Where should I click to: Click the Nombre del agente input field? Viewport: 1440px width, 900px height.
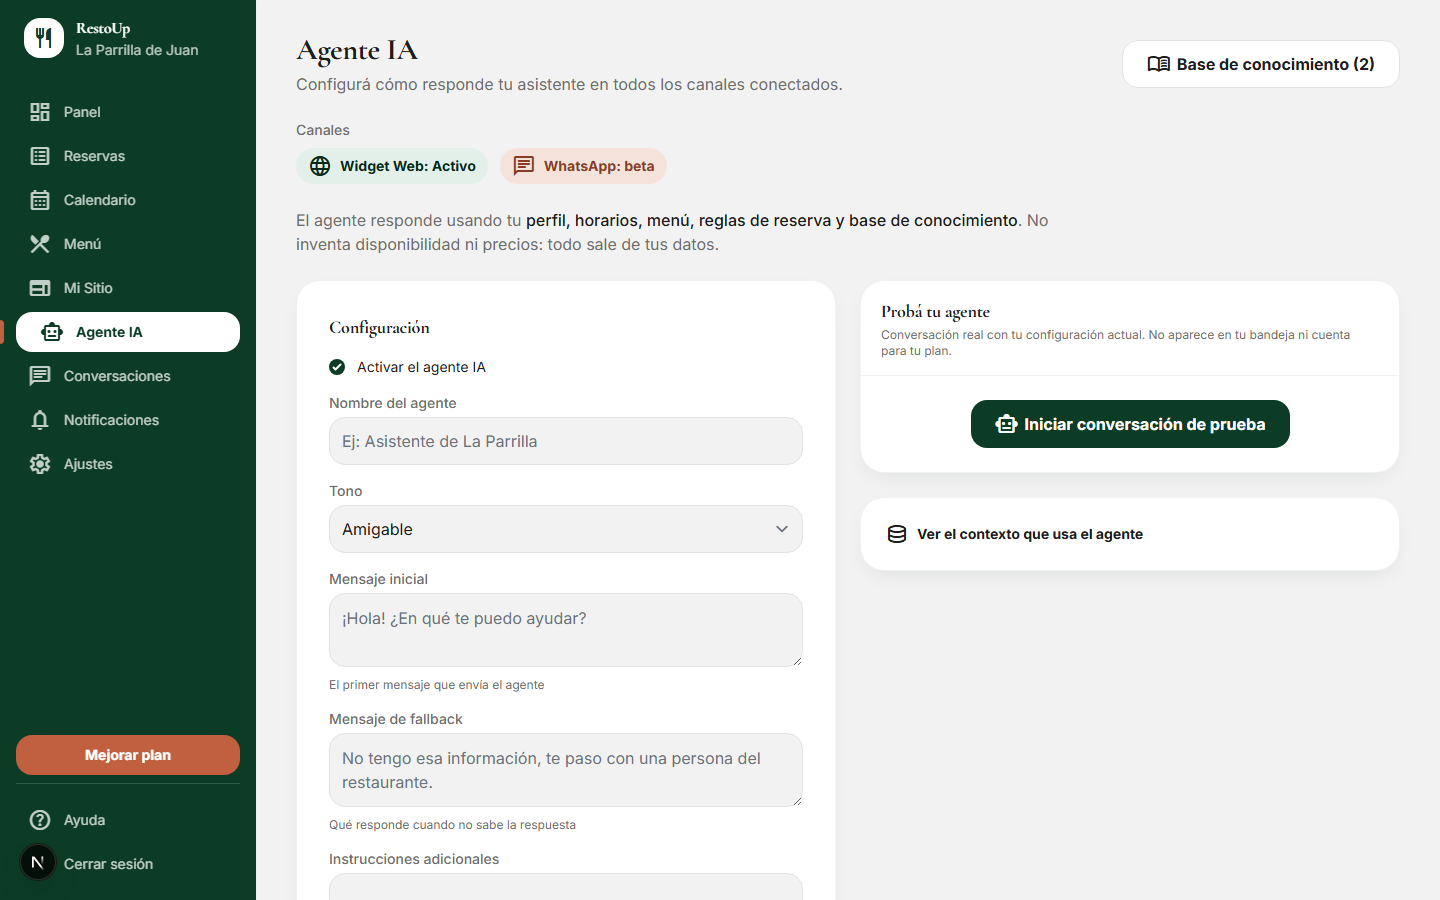click(566, 441)
